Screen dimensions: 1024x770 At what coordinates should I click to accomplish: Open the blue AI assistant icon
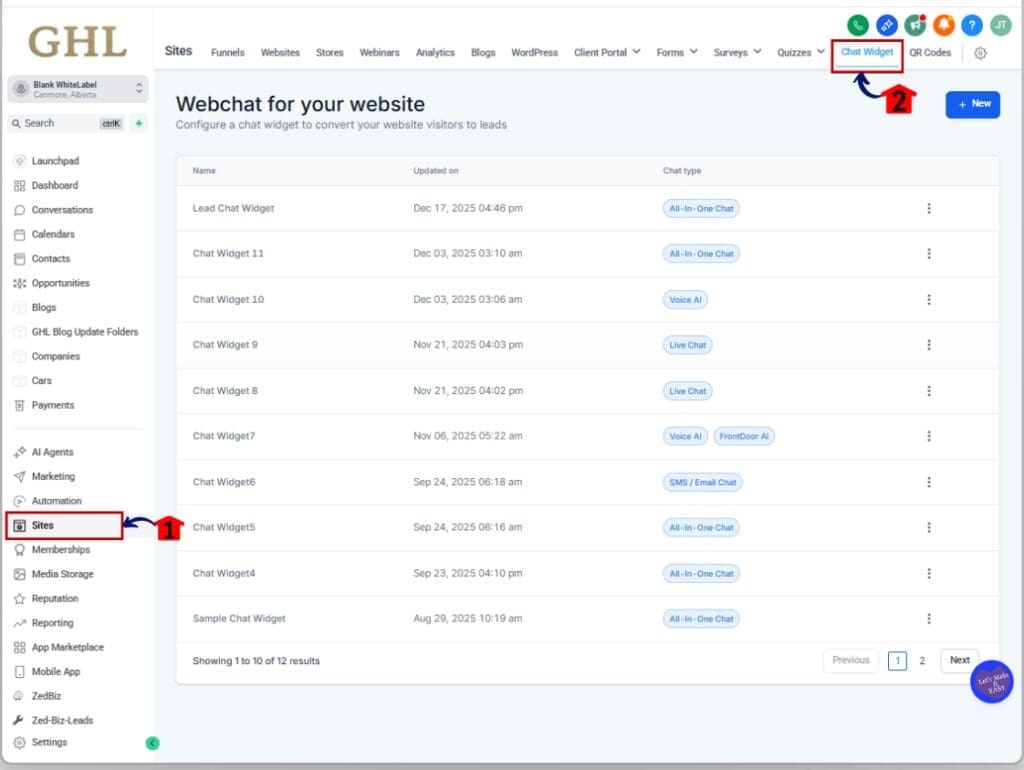click(x=886, y=25)
